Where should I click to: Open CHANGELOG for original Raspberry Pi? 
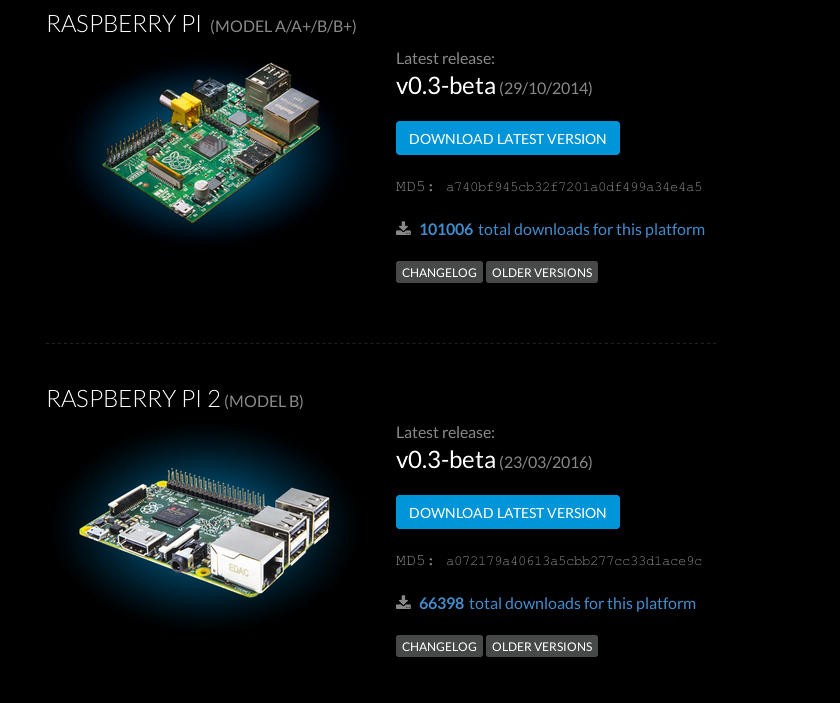[439, 272]
